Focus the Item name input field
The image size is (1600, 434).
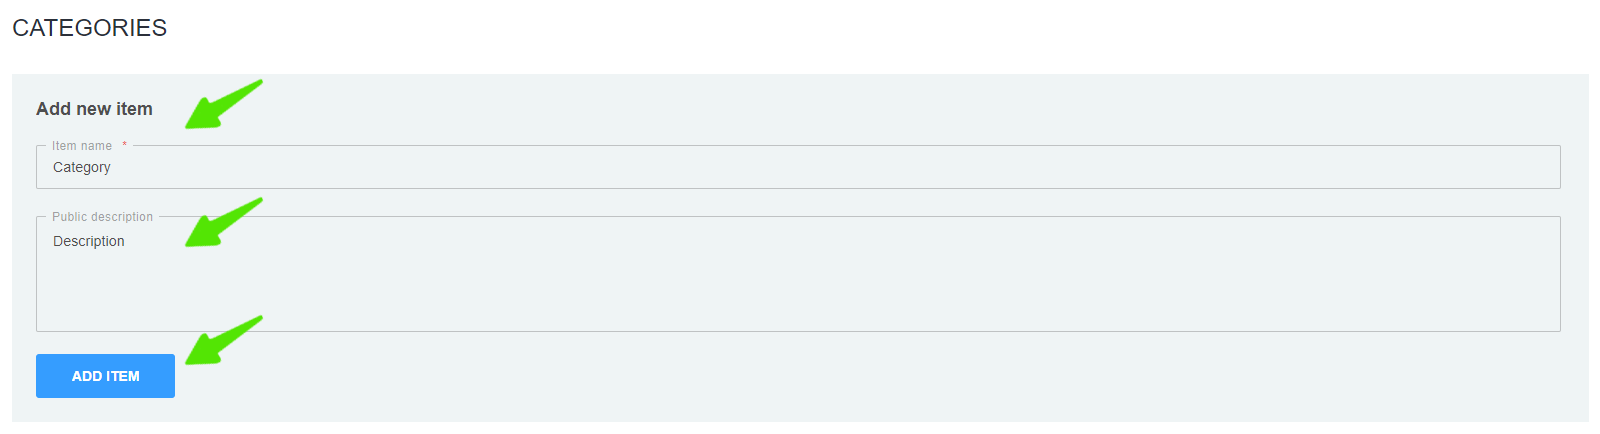click(800, 167)
